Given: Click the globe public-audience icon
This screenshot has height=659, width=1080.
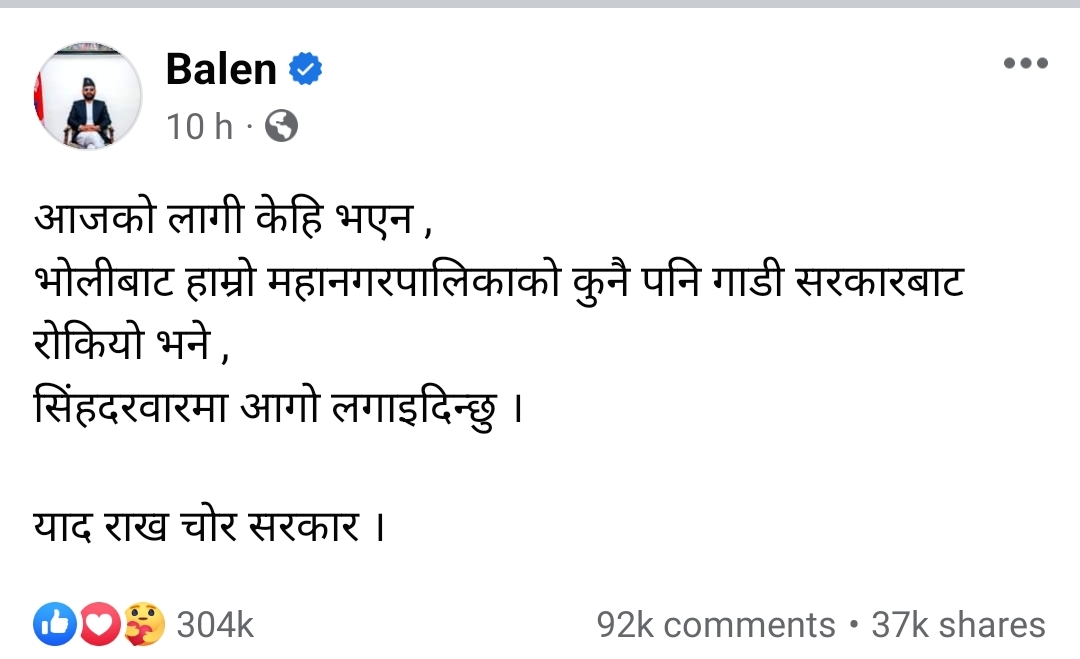Looking at the screenshot, I should pos(281,127).
